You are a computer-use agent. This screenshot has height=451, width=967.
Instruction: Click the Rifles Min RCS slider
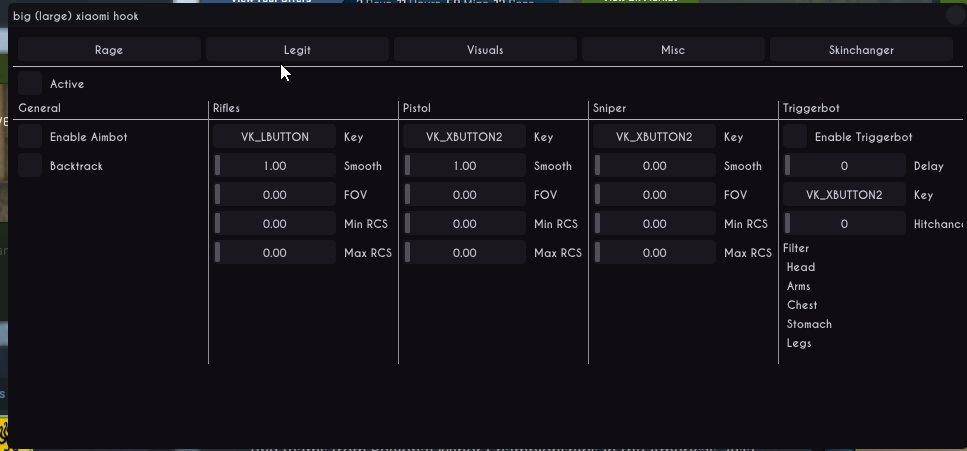point(274,223)
